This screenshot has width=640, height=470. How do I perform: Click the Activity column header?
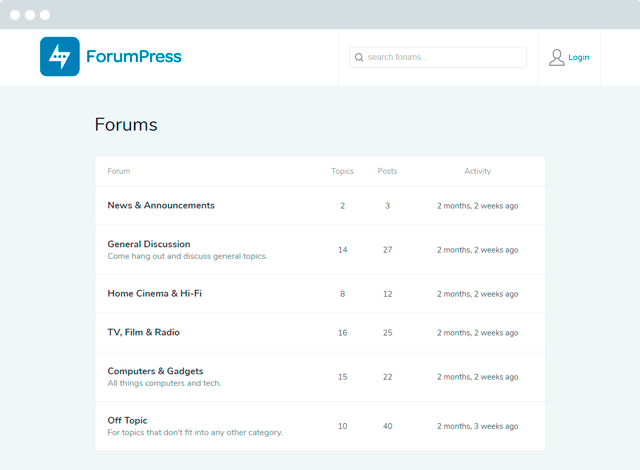pos(477,171)
